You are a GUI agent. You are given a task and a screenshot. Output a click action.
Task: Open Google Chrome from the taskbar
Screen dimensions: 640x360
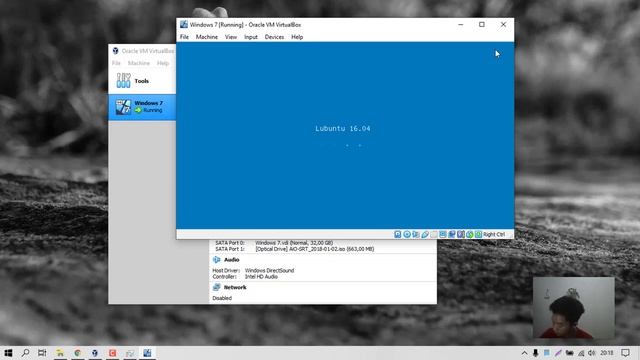coord(78,353)
